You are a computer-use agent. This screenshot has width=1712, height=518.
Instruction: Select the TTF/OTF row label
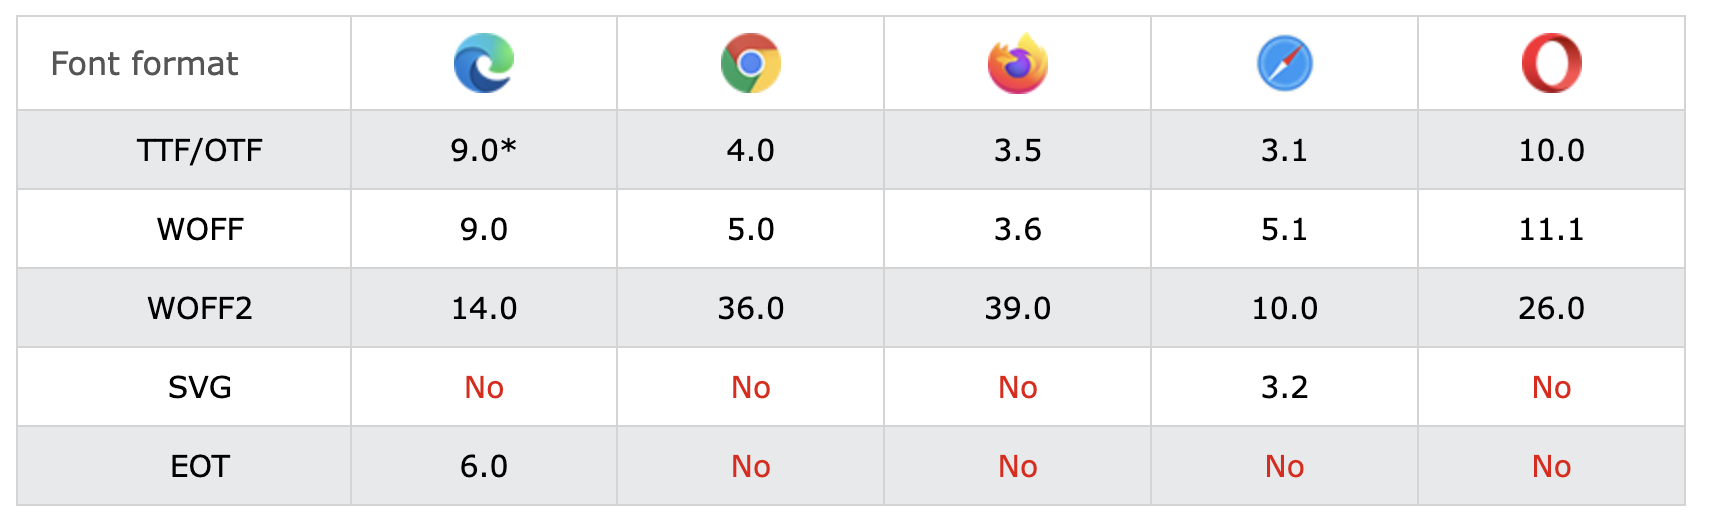[200, 150]
